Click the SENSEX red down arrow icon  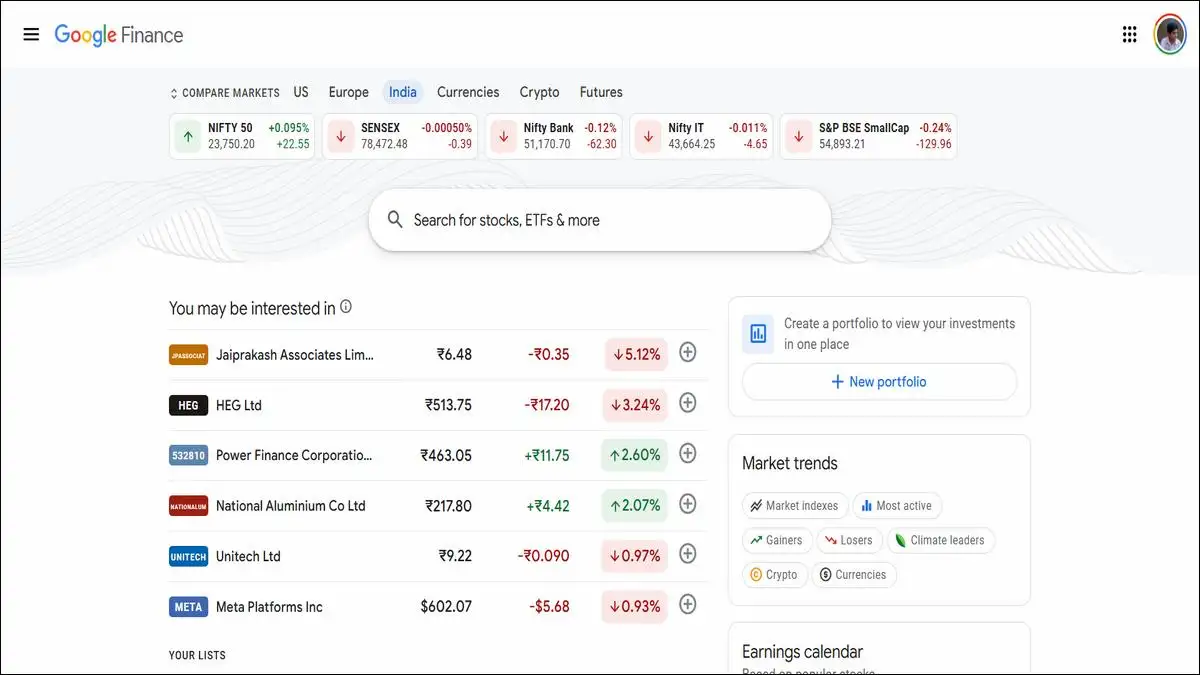(341, 136)
